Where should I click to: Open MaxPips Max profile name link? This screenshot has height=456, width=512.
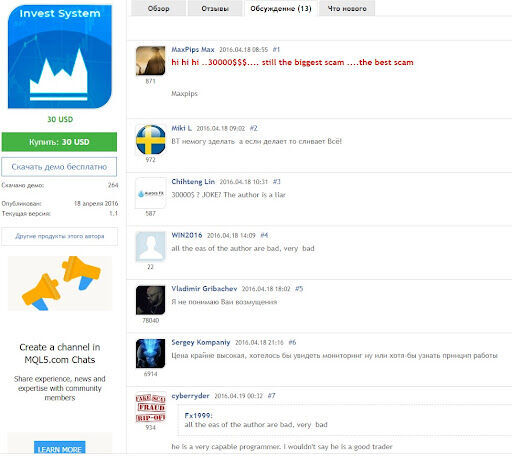pos(193,50)
